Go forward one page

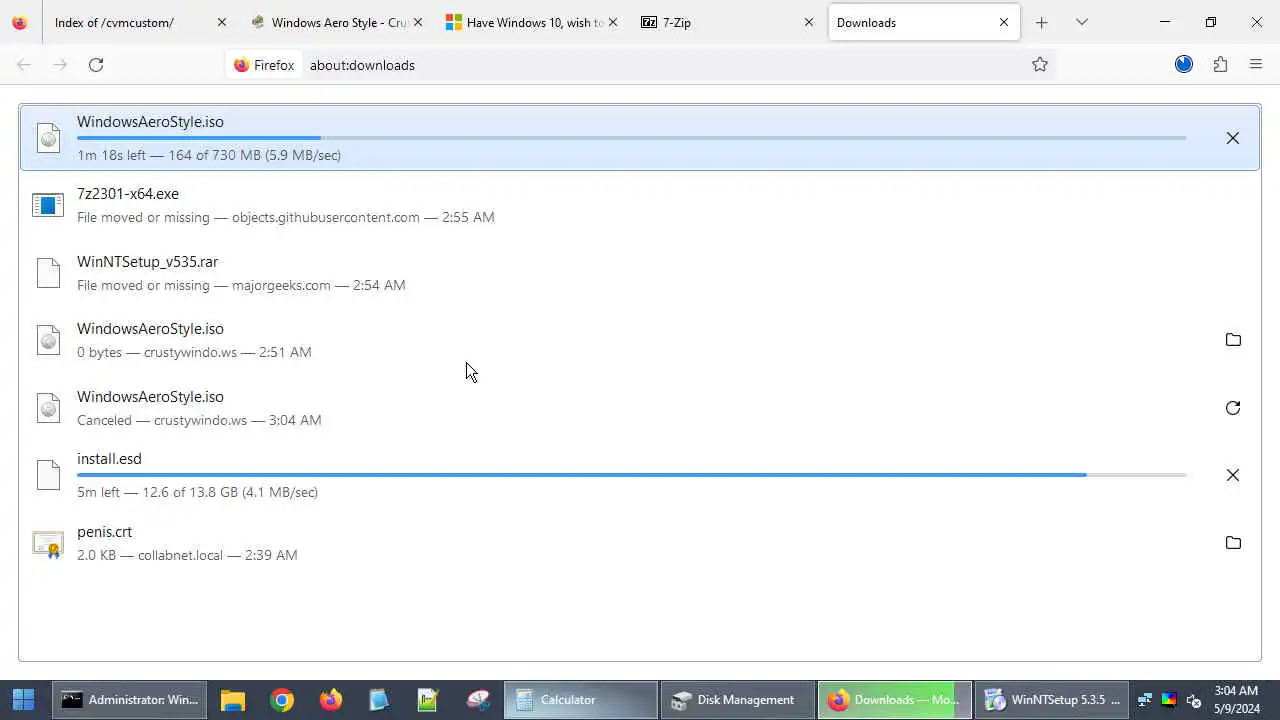click(60, 65)
